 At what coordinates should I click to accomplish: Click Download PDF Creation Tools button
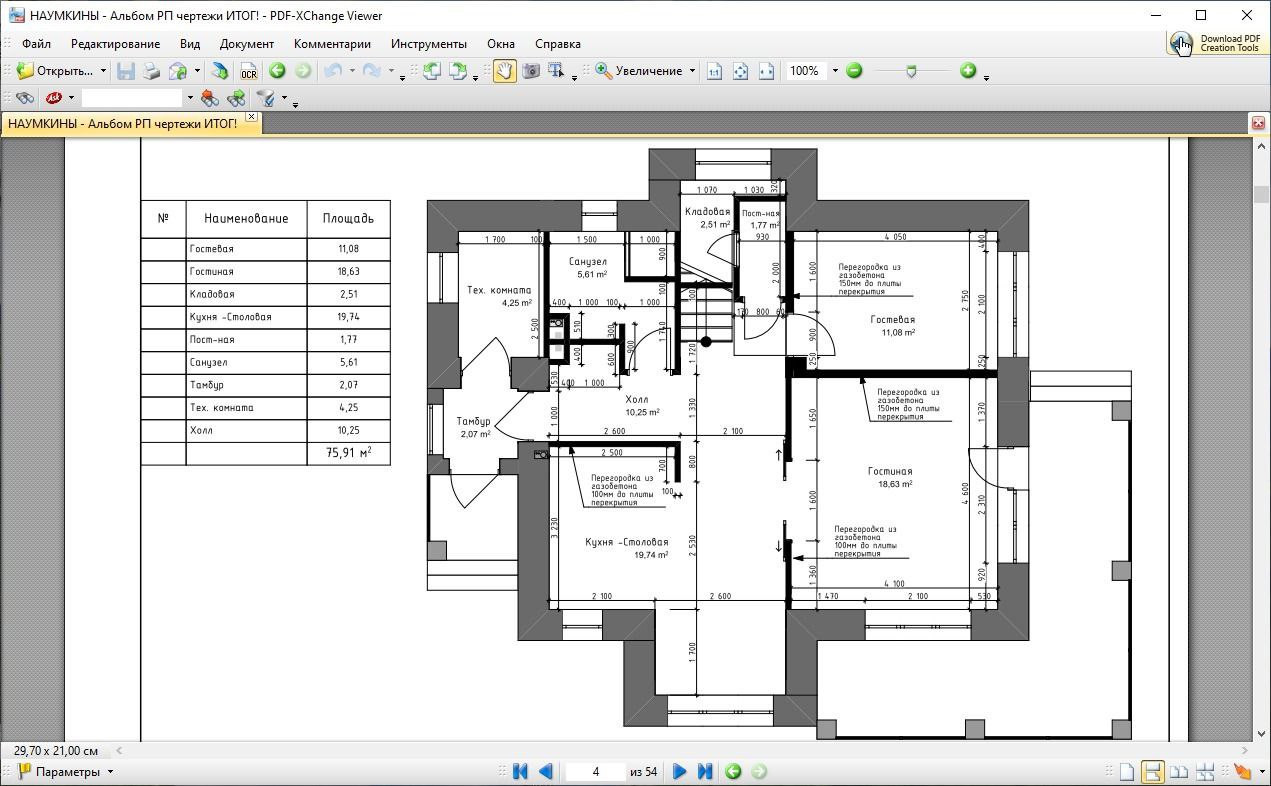coord(1217,44)
